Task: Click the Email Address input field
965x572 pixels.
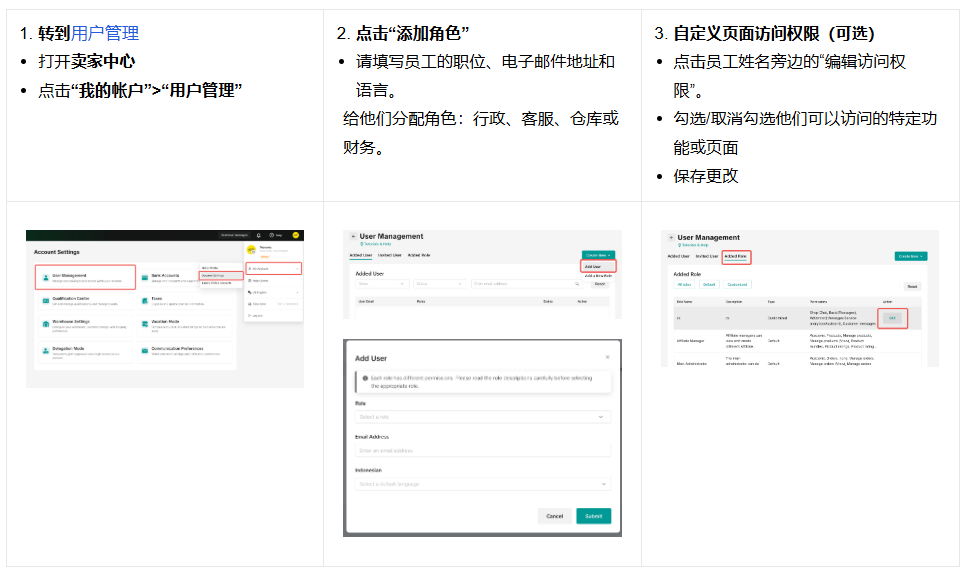Action: (482, 451)
